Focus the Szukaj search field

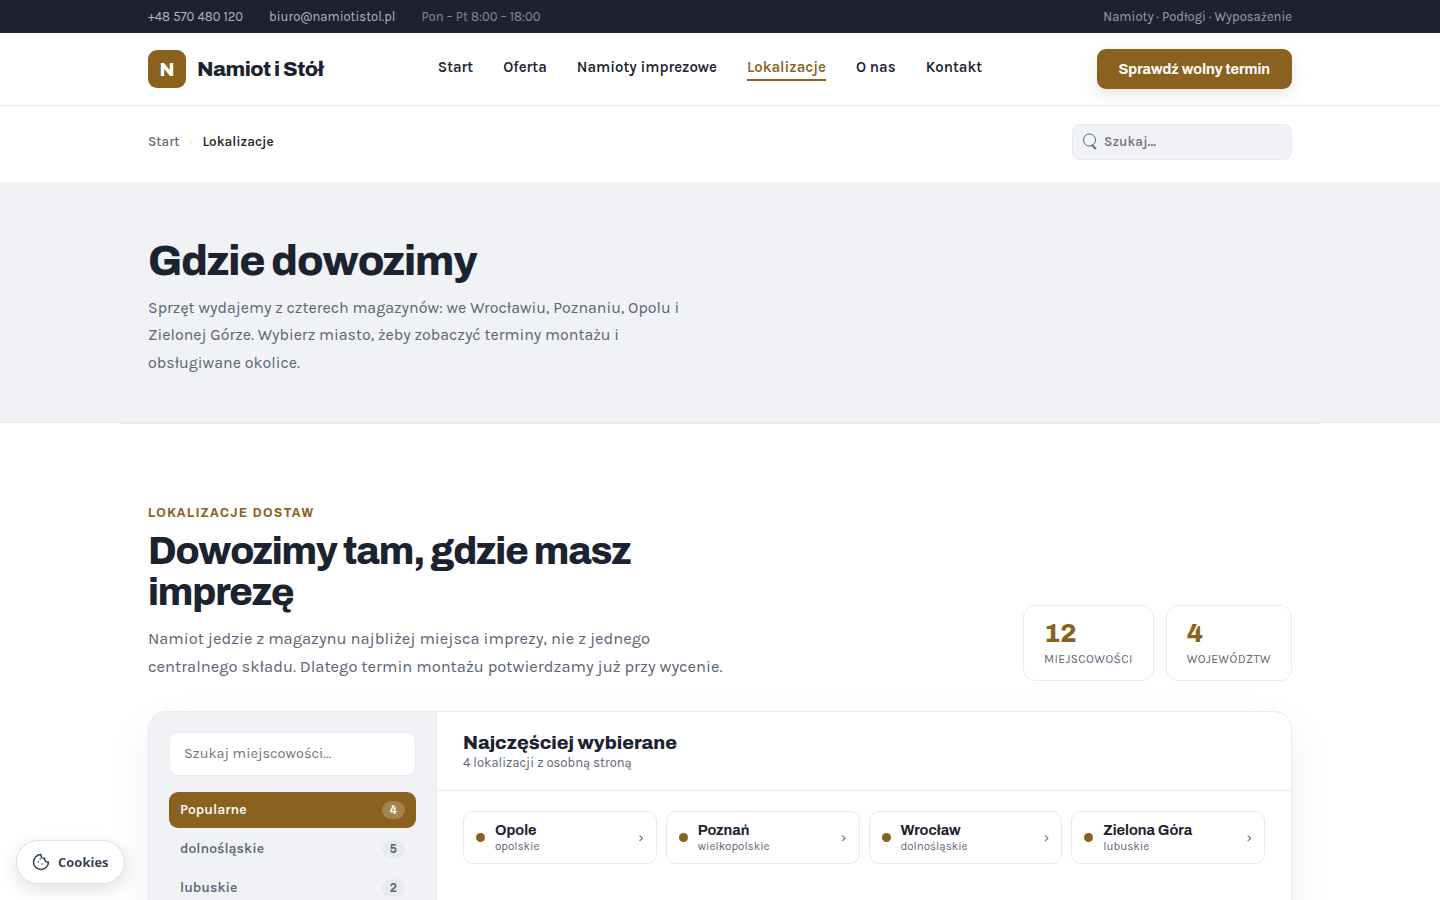pyautogui.click(x=1182, y=142)
